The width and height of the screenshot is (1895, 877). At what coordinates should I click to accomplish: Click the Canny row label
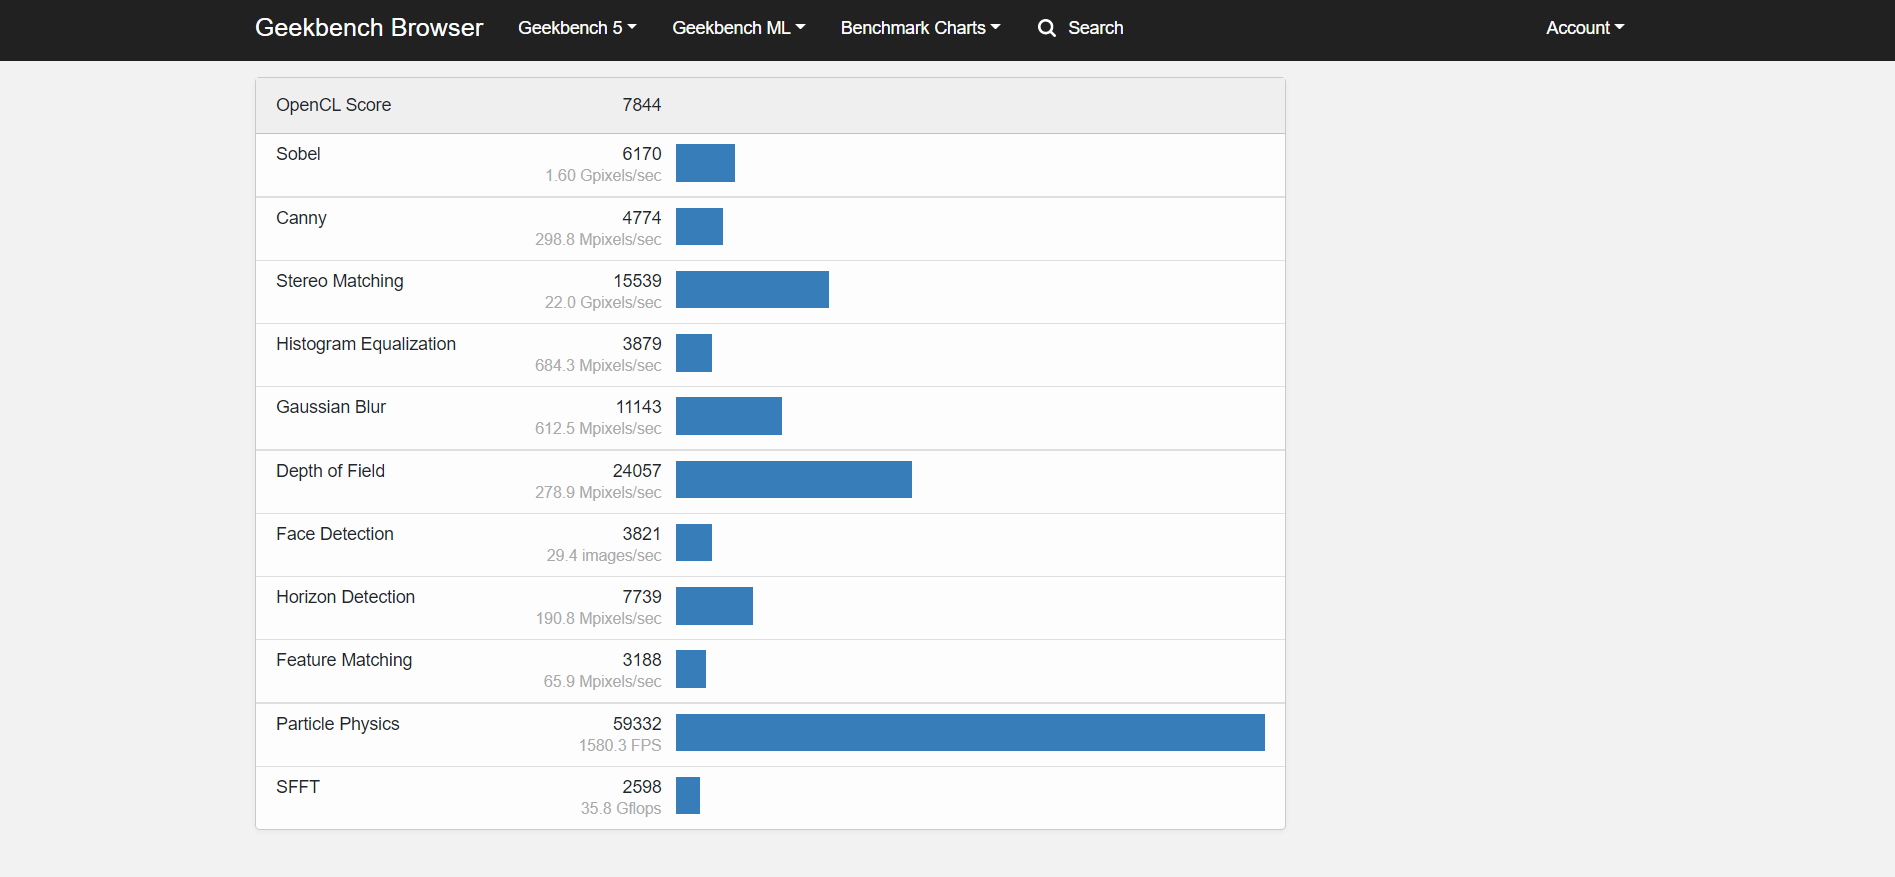coord(301,218)
